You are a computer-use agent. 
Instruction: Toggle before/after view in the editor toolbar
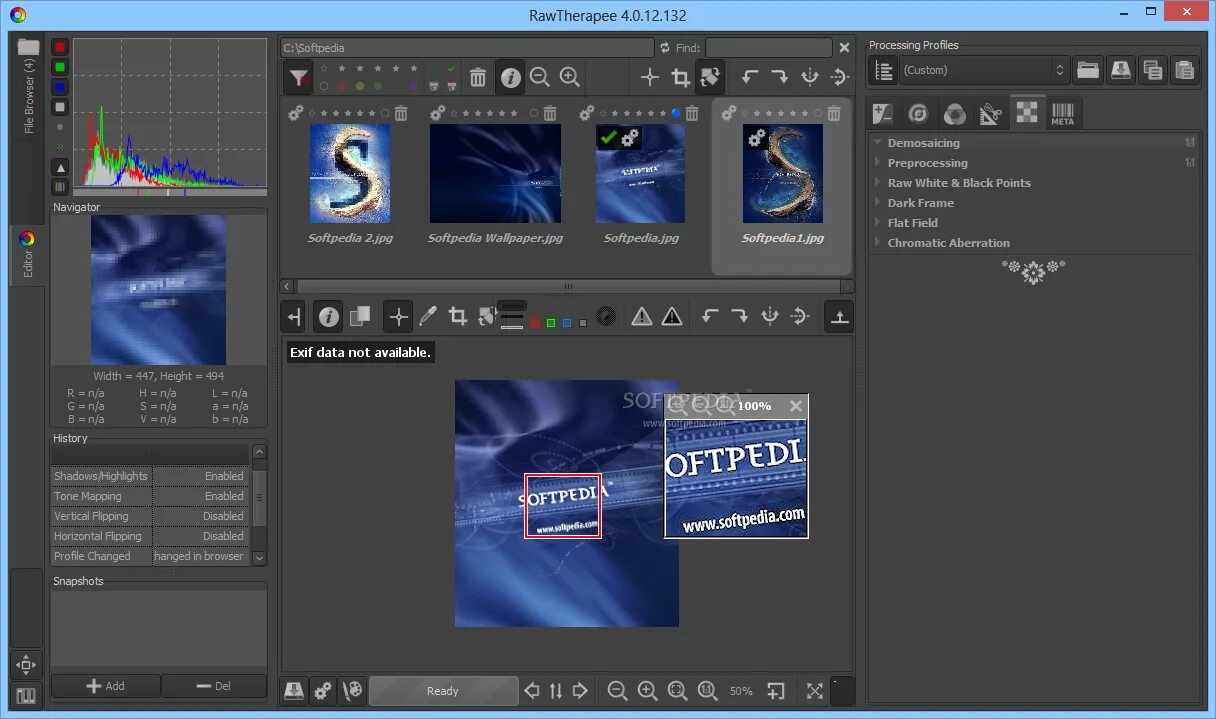point(360,316)
